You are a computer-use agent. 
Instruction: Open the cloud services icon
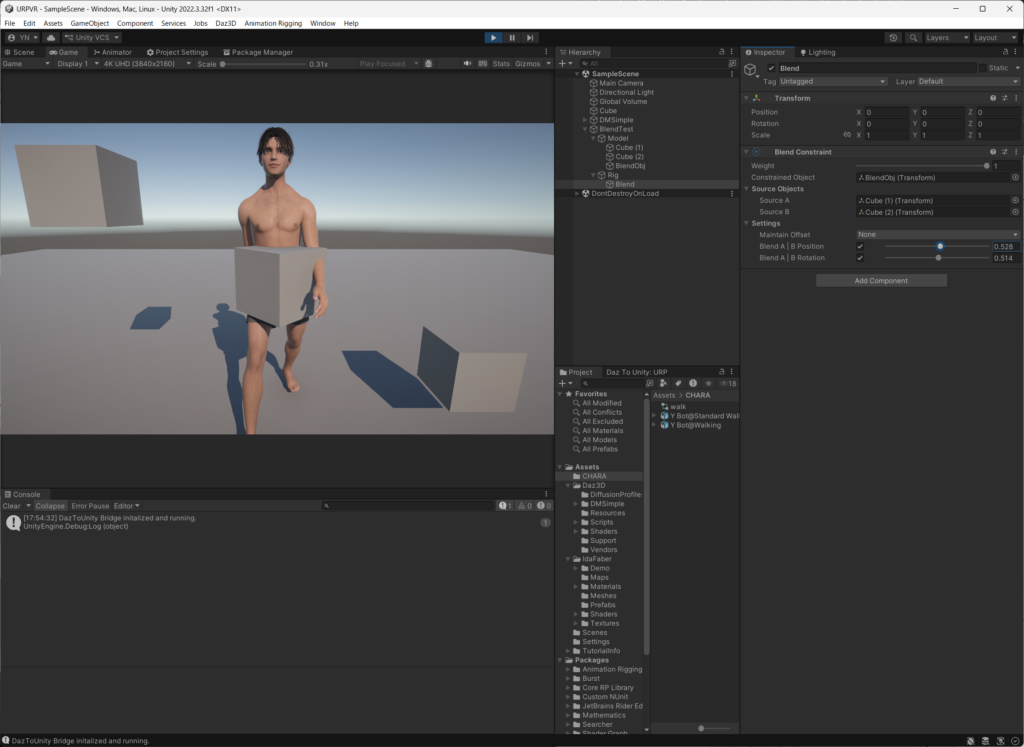(x=50, y=37)
